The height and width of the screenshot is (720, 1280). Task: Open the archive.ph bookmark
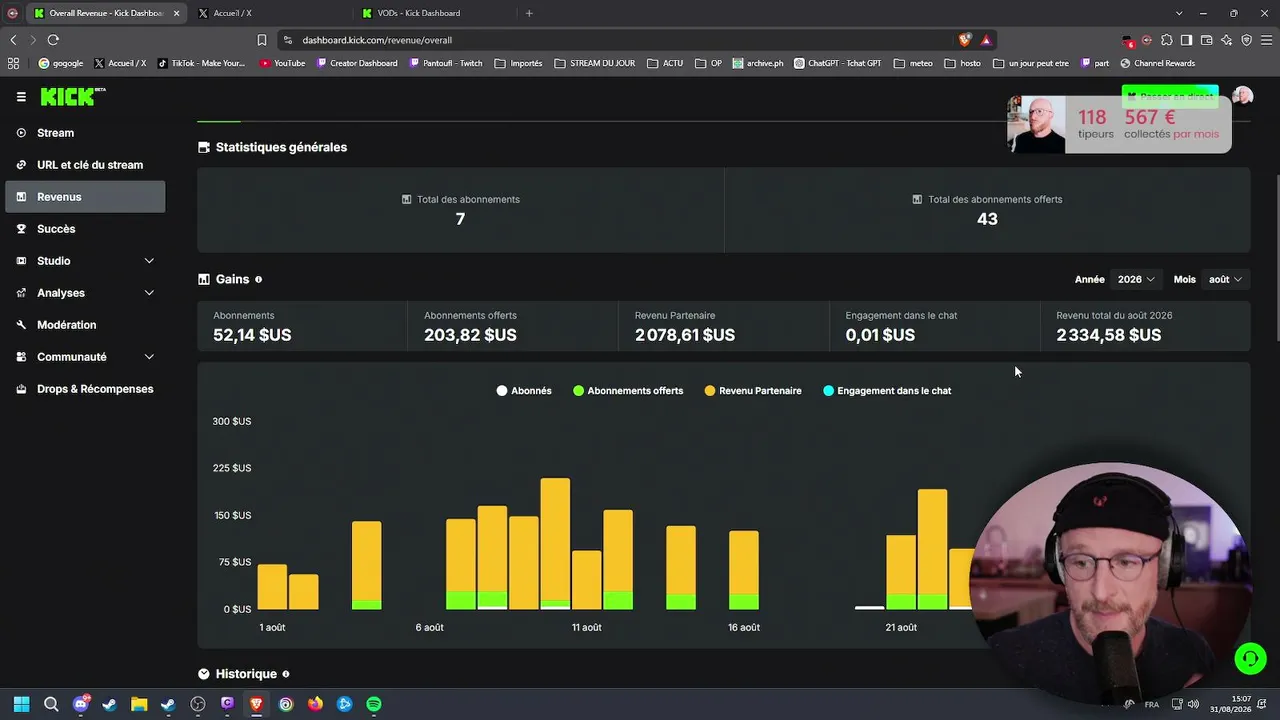(x=757, y=63)
